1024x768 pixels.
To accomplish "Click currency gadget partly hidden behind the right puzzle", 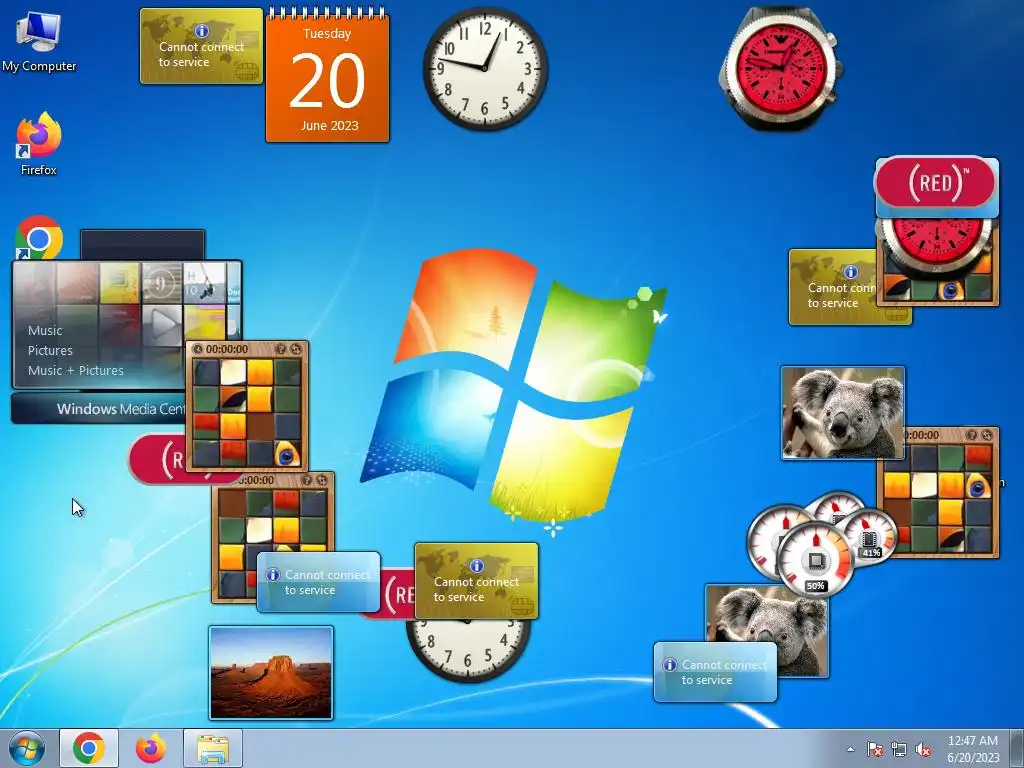I will 832,287.
